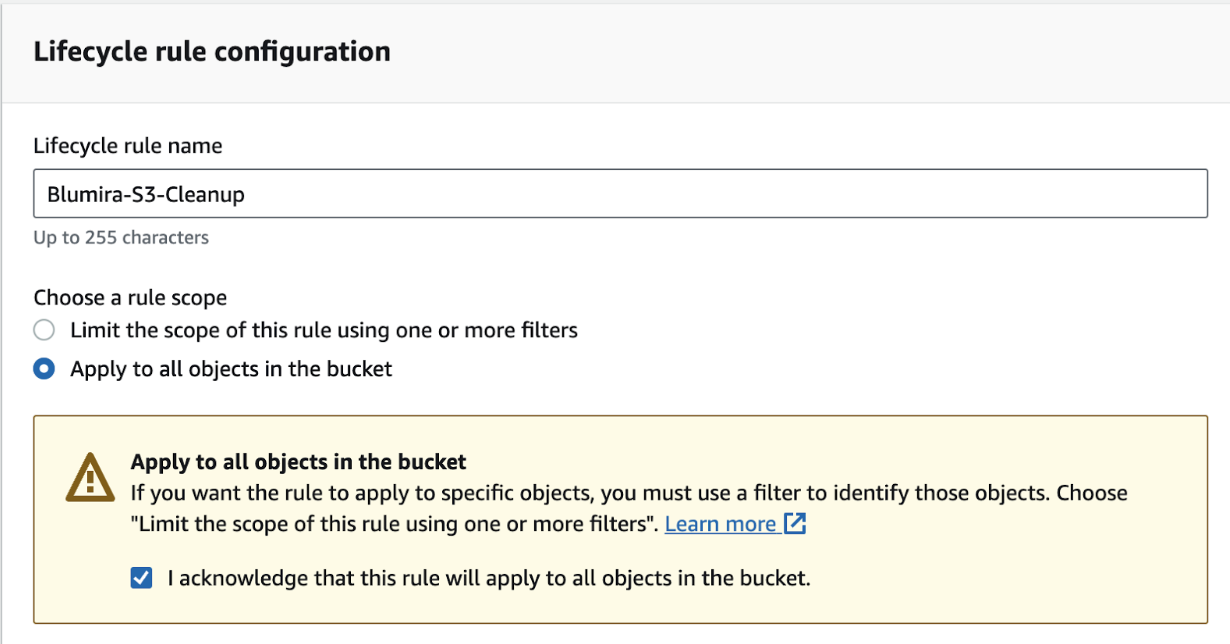Click the warning description paragraph text

click(x=629, y=508)
